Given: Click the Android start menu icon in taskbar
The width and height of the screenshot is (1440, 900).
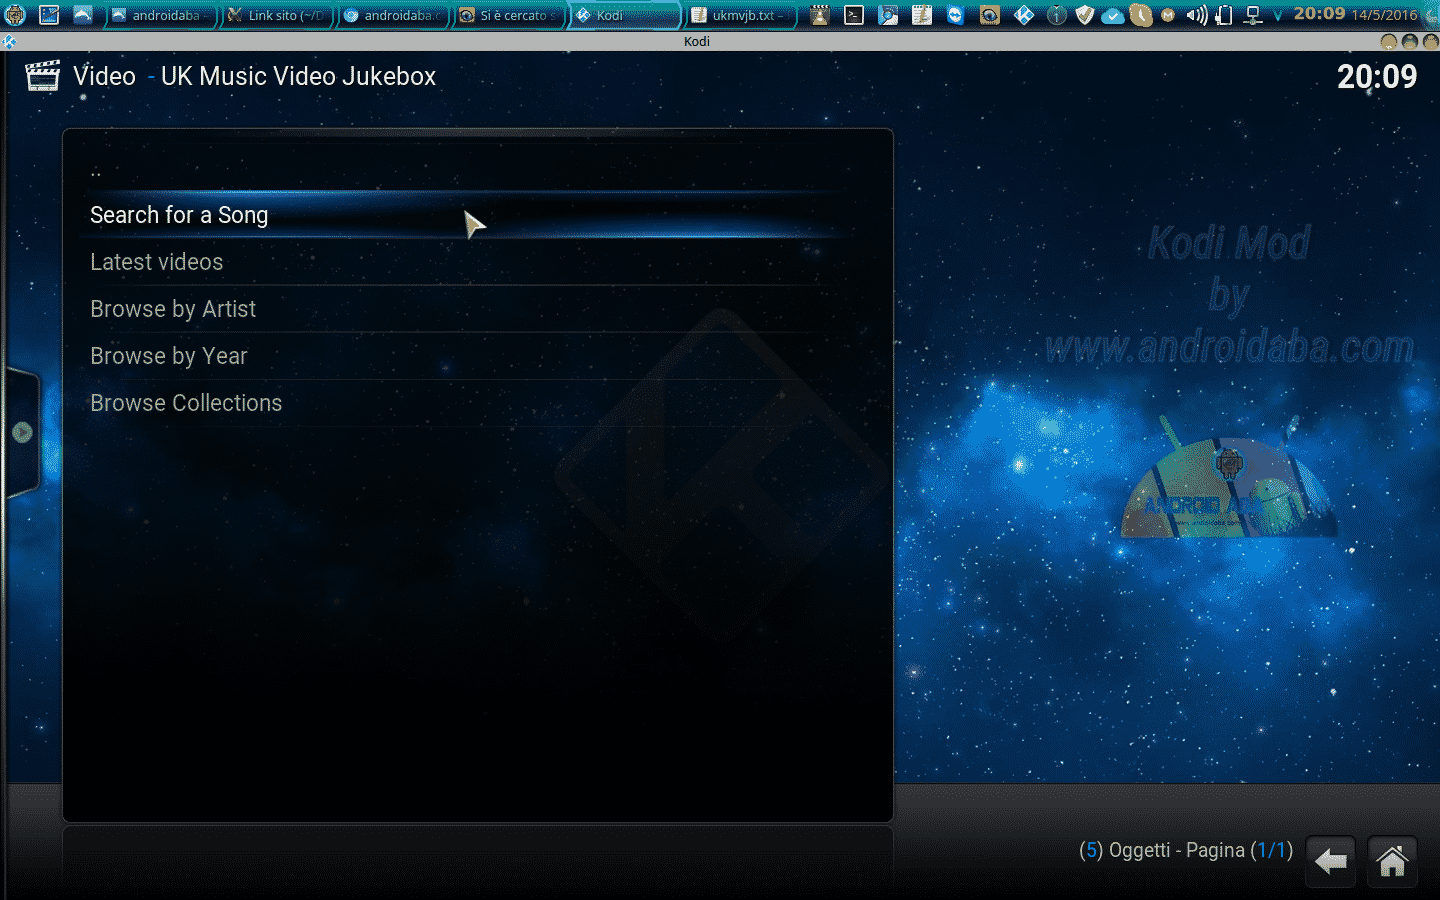Looking at the screenshot, I should pyautogui.click(x=15, y=15).
